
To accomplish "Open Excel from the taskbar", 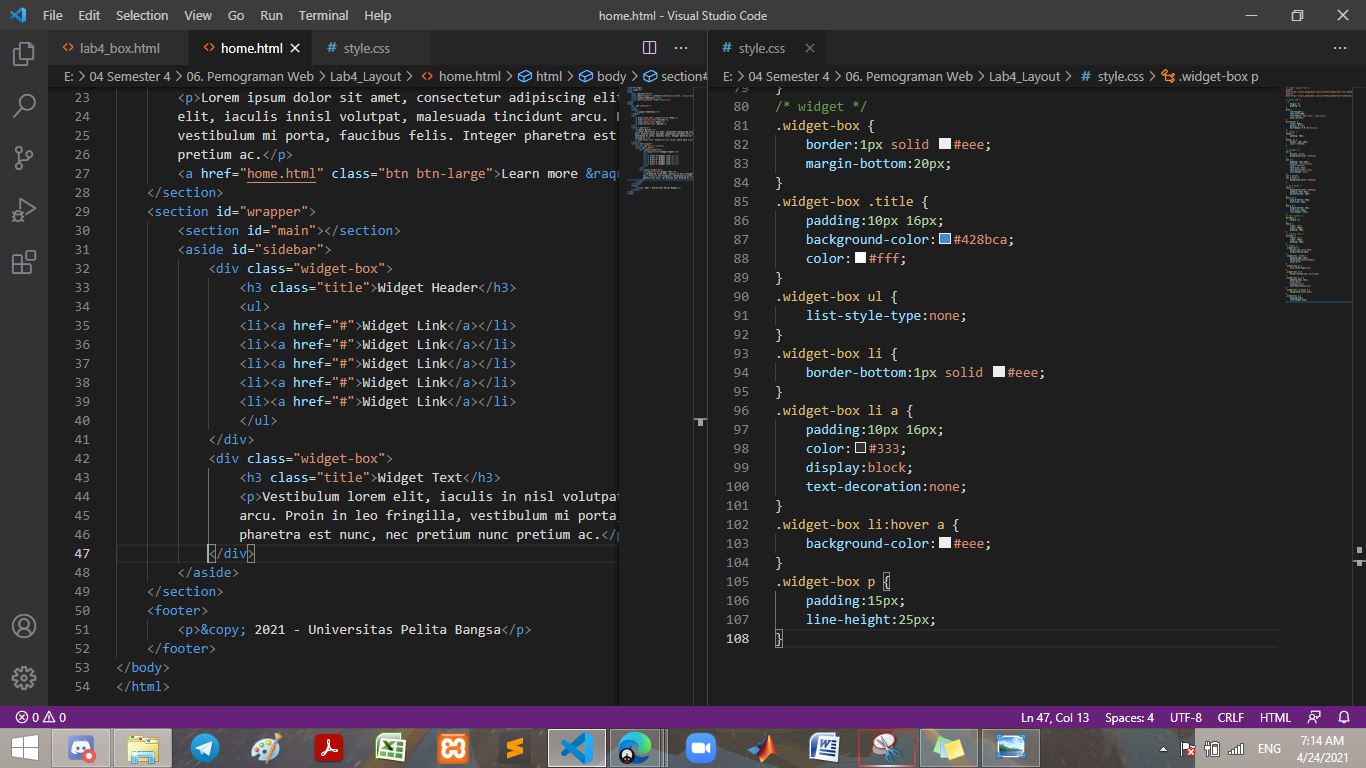I will tap(390, 748).
